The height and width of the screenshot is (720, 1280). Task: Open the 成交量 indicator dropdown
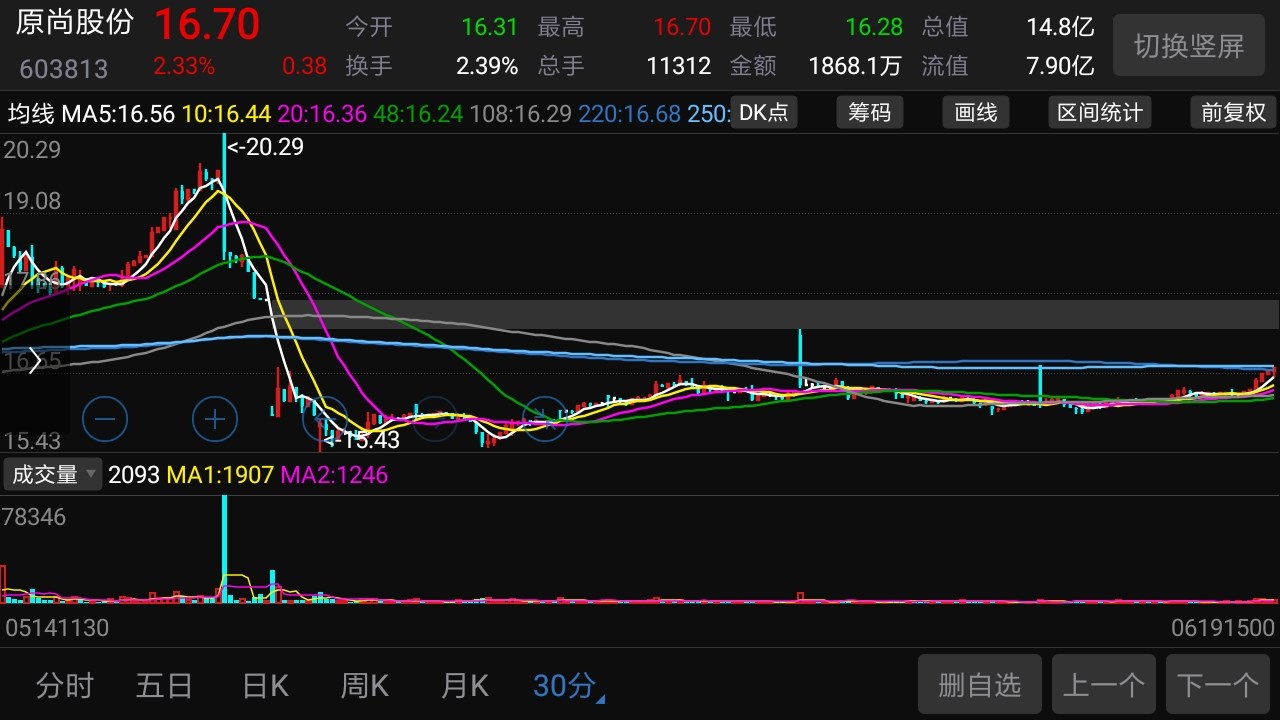[53, 474]
